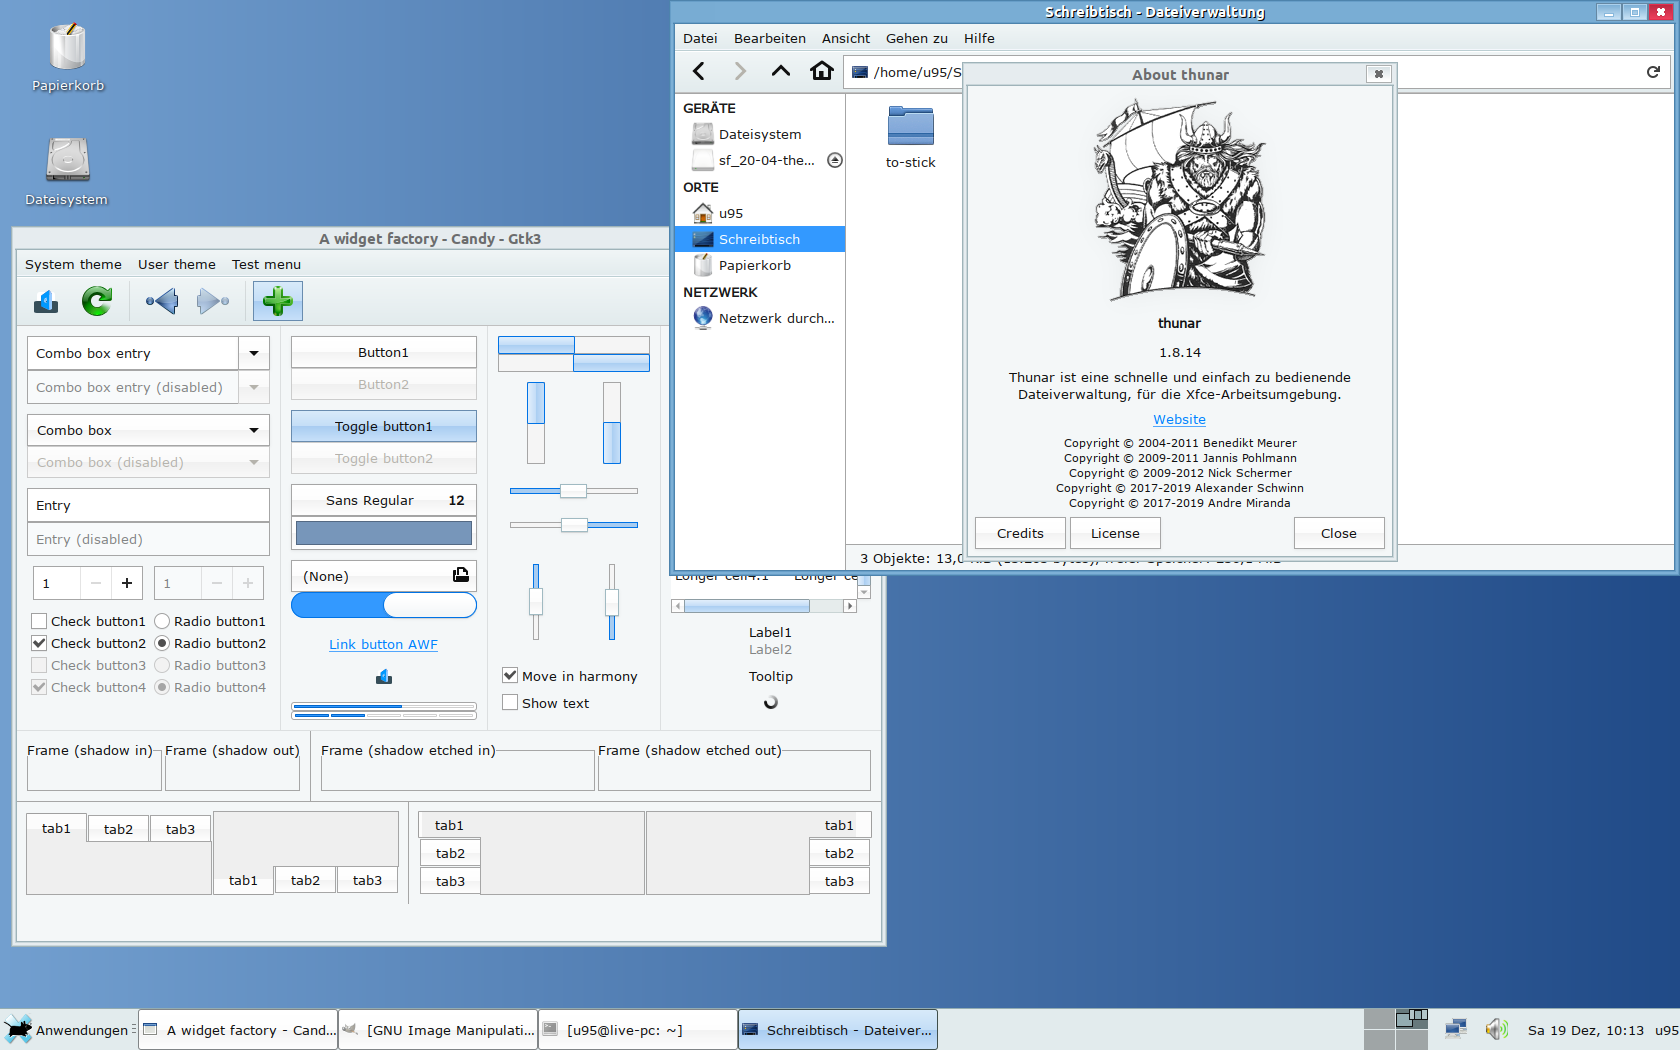
Task: Open the Anwendungen menu on the taskbar
Action: coord(68,1030)
